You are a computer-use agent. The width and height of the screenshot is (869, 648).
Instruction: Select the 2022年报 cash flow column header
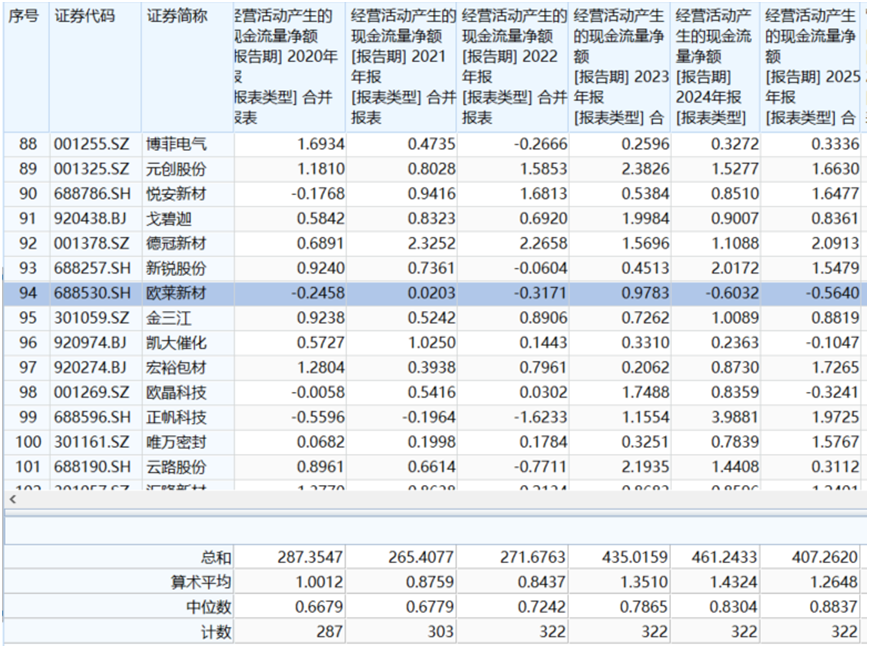513,67
